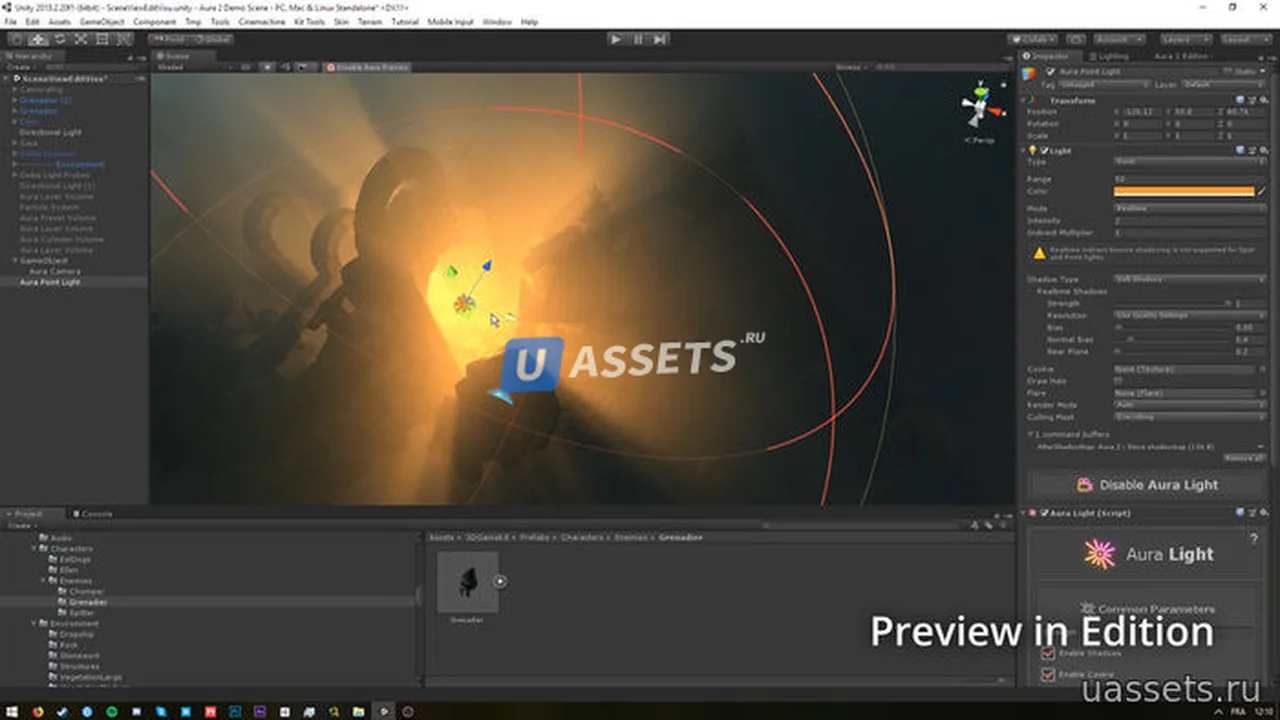The width and height of the screenshot is (1280, 720).
Task: Click the green Y-axis arrow of the move gizmo
Action: (451, 271)
